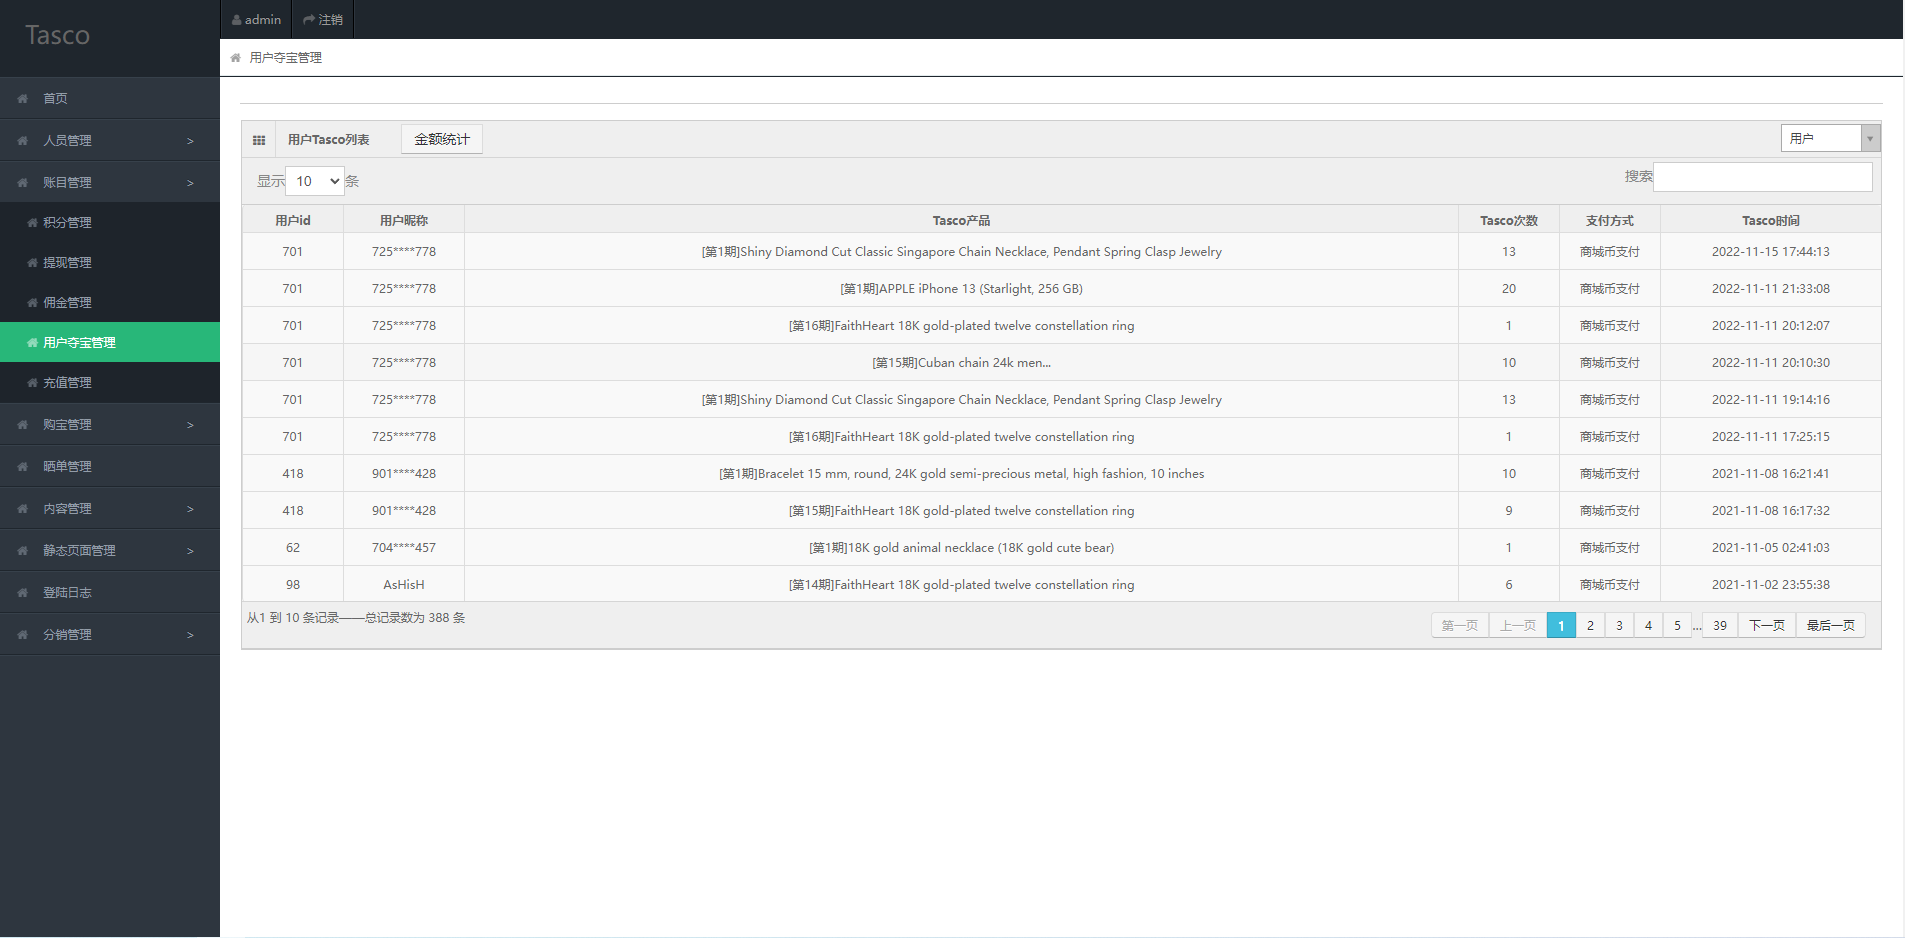Click the home icon beside 首页
The width and height of the screenshot is (1905, 938).
point(22,99)
